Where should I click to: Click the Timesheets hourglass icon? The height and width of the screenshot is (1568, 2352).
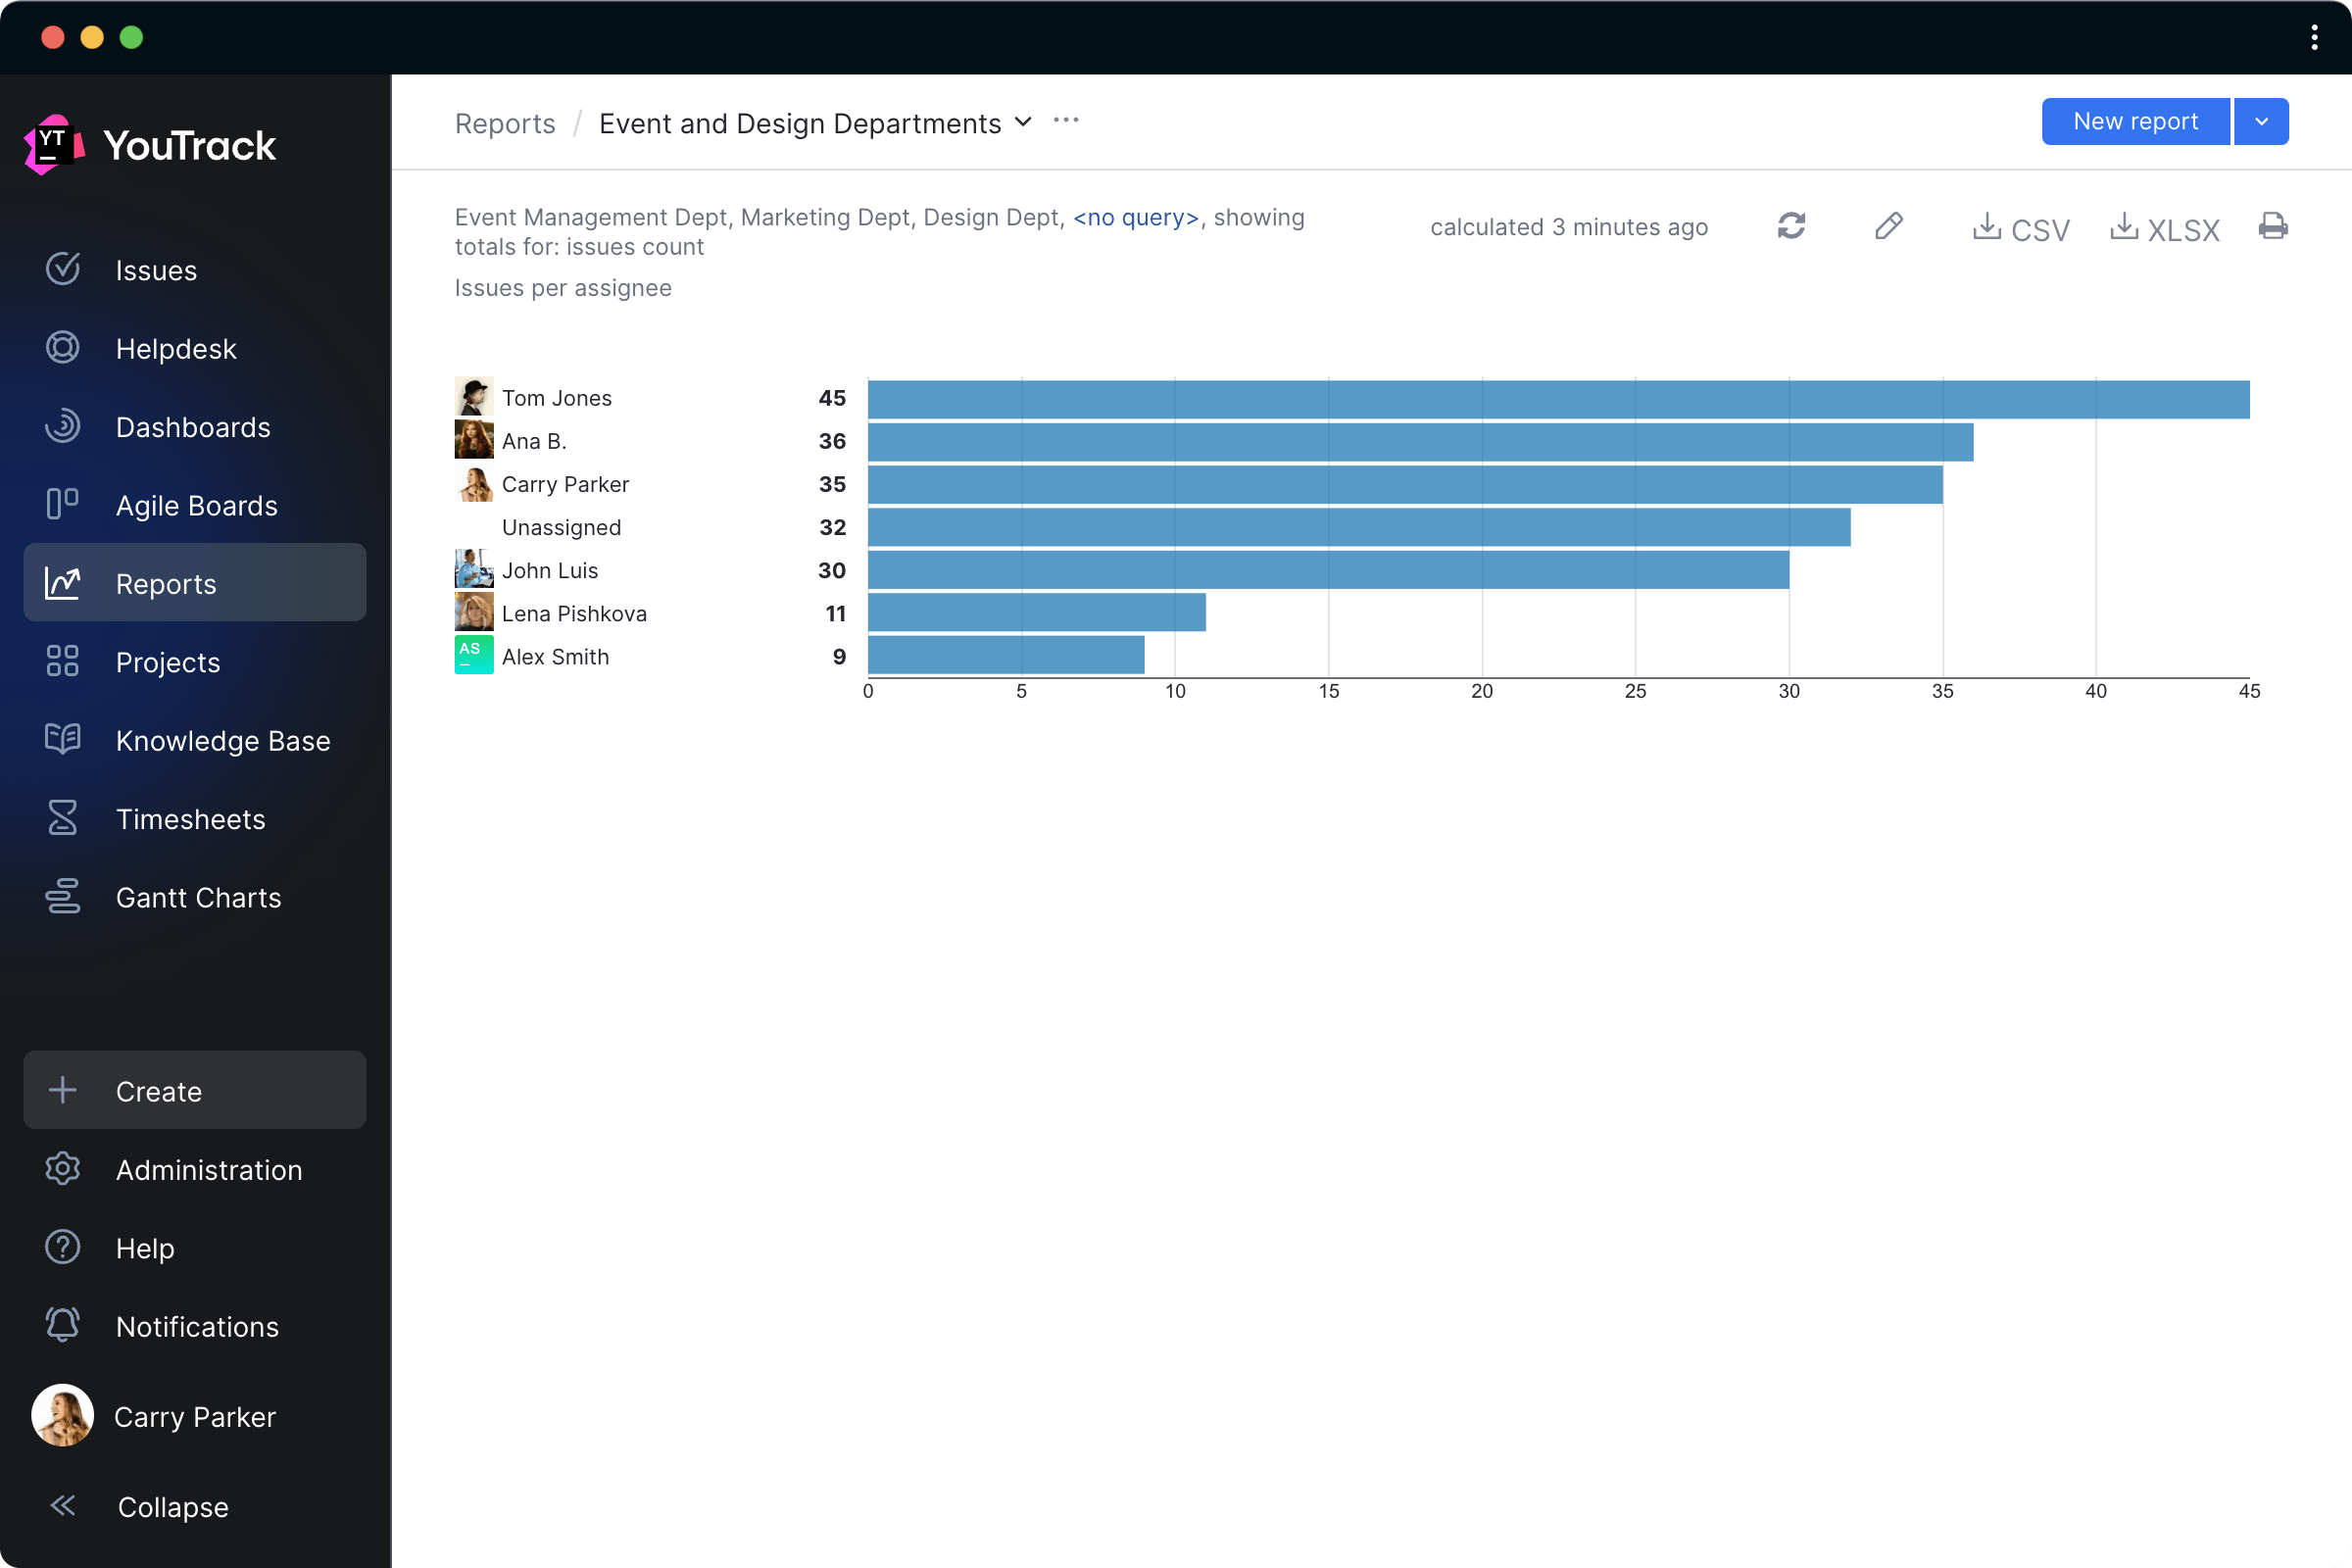pyautogui.click(x=63, y=818)
